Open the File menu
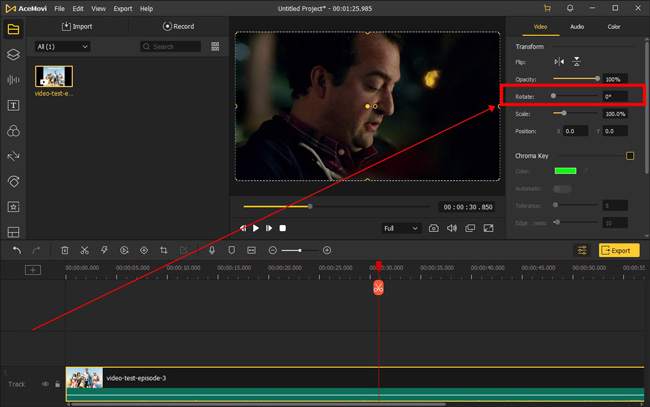The width and height of the screenshot is (650, 407). pos(60,8)
